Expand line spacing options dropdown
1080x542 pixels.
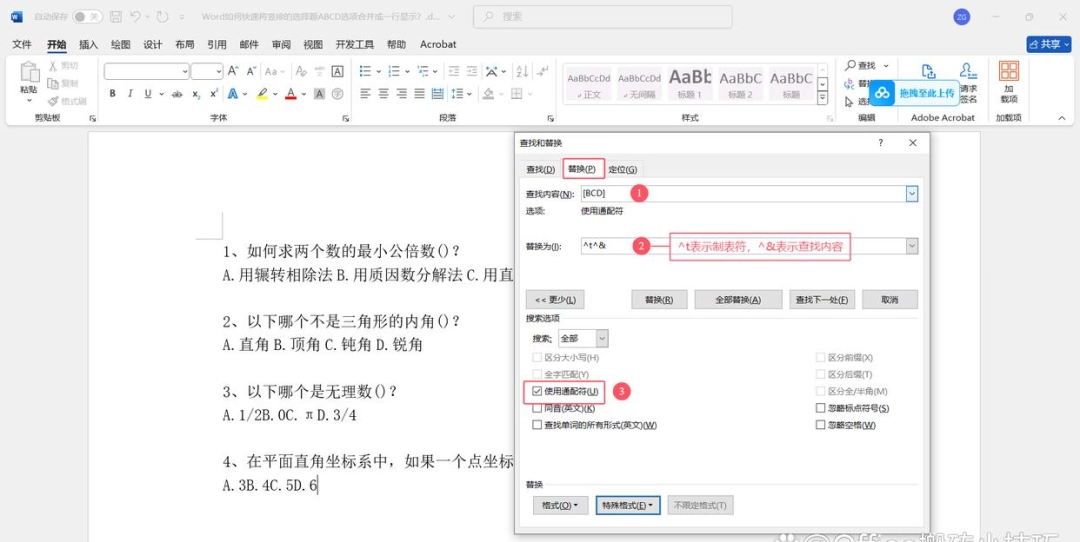[470, 94]
